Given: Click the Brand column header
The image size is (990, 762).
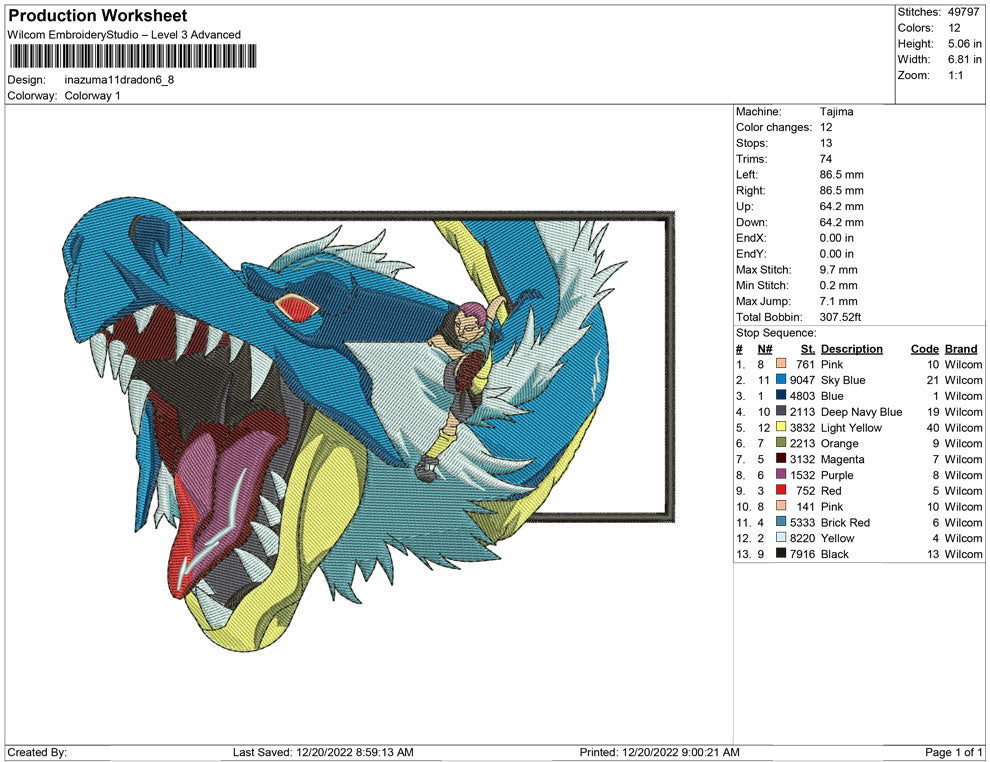Looking at the screenshot, I should coord(961,348).
